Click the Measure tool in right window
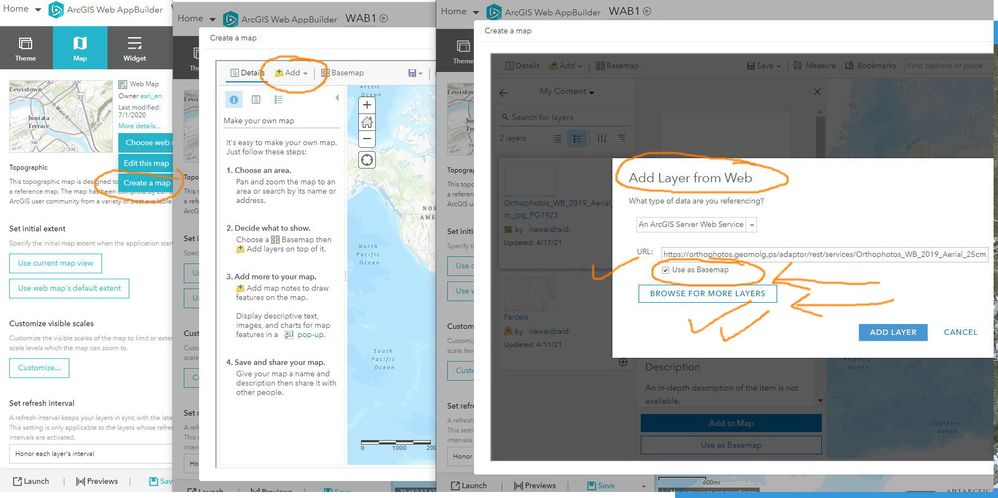This screenshot has width=998, height=498. [814, 66]
